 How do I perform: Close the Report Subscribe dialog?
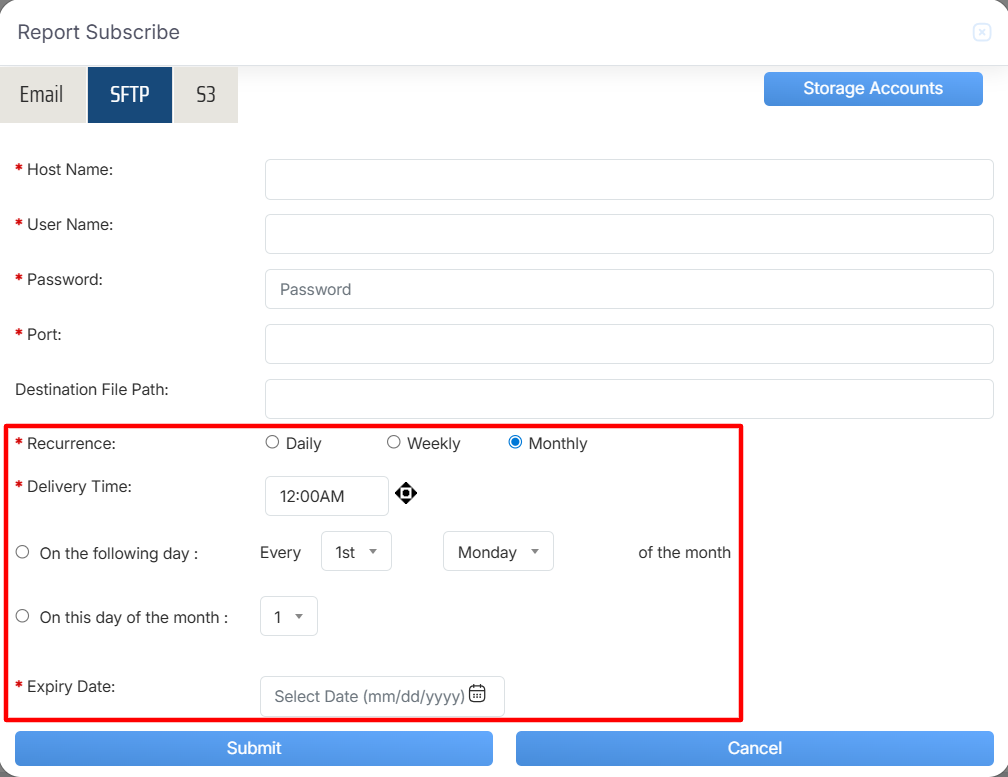(x=981, y=33)
